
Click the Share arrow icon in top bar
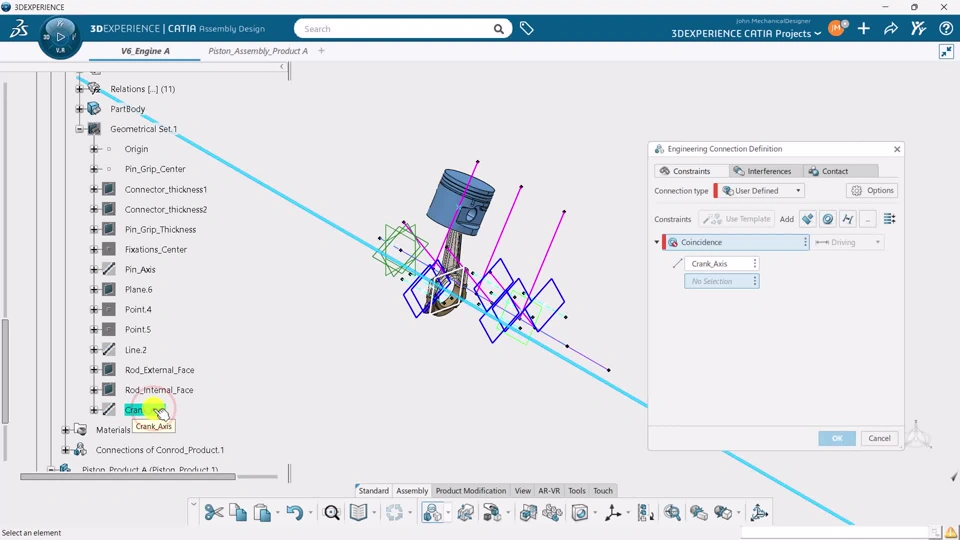pos(891,28)
